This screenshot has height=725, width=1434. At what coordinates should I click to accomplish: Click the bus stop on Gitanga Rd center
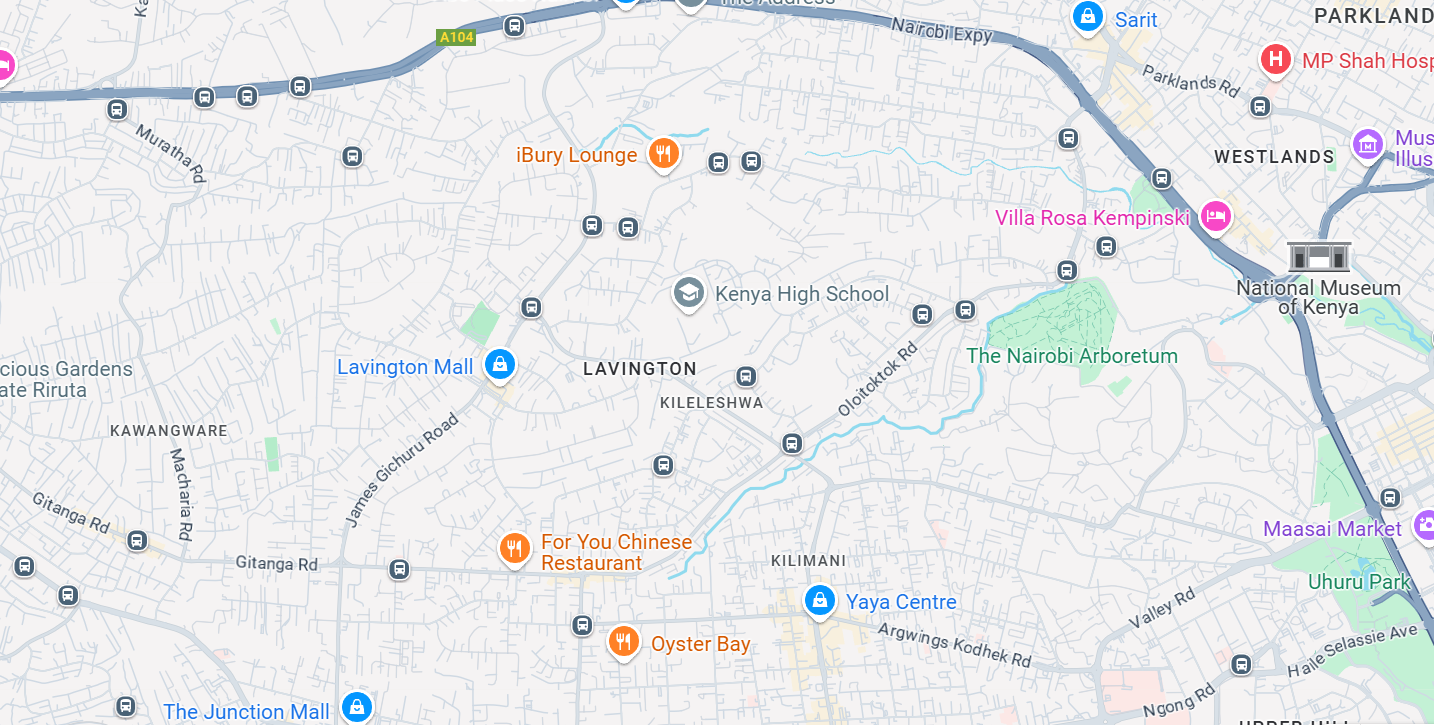(x=399, y=570)
